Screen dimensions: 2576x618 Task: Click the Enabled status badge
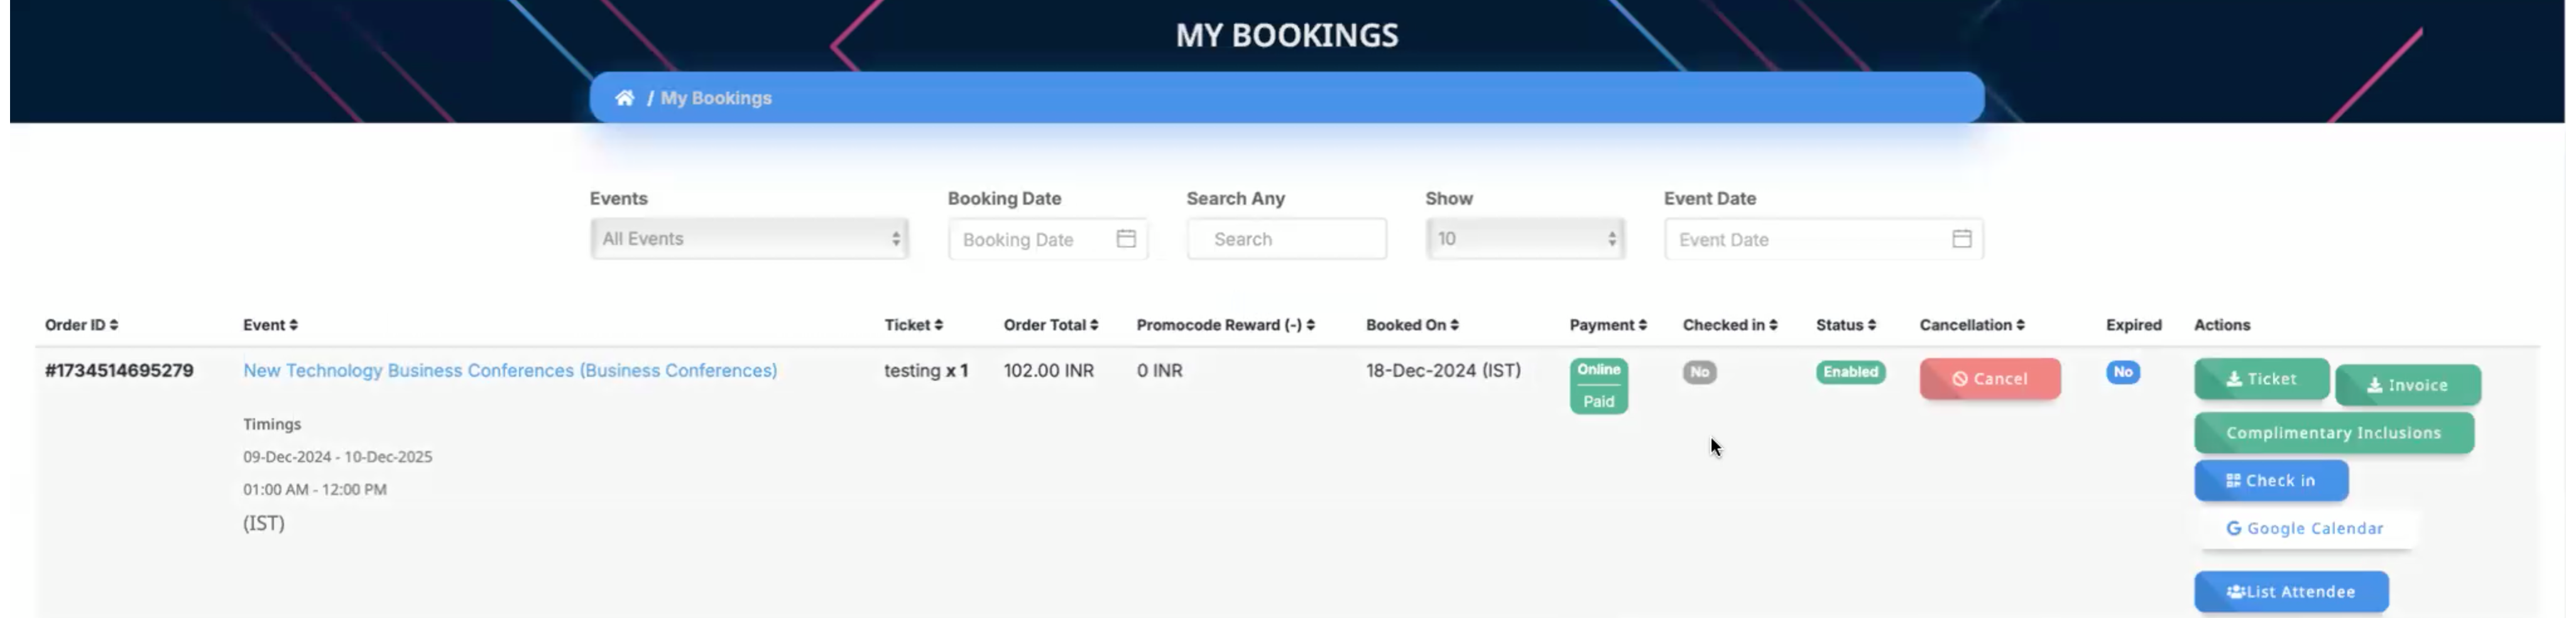click(1850, 372)
